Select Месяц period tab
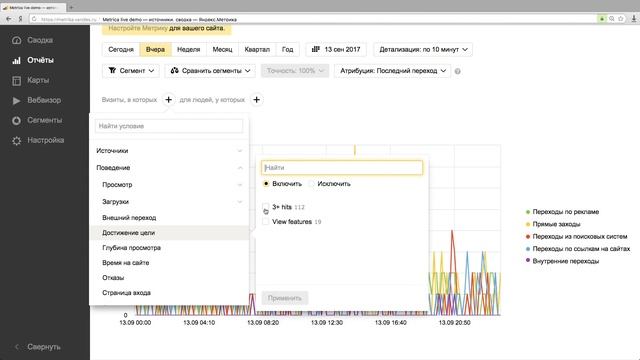The image size is (640, 360). [x=222, y=49]
